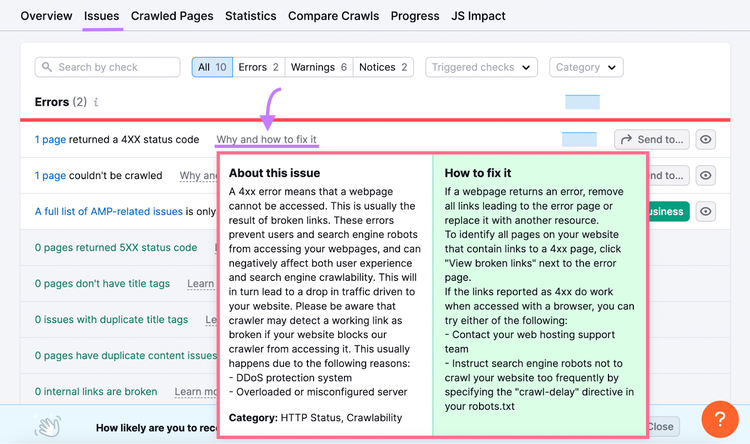Click 0 issues with duplicate title tags
The image size is (750, 444).
(x=111, y=320)
